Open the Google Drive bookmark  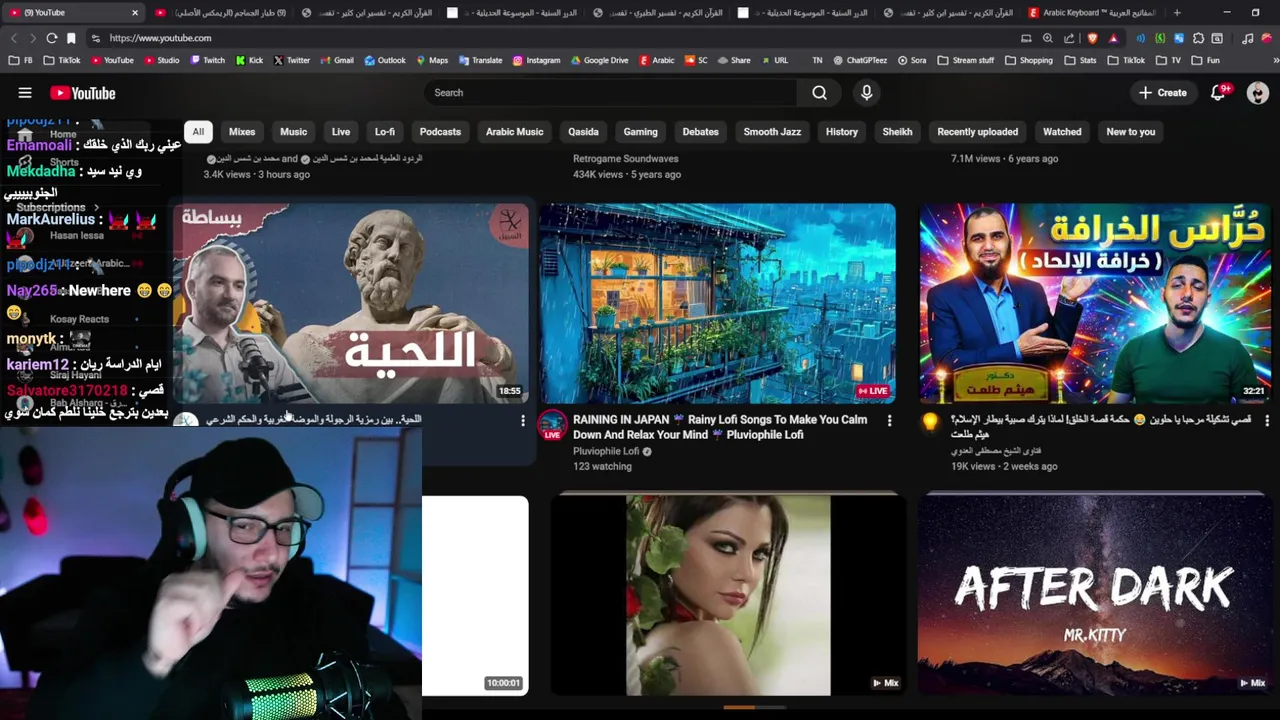[600, 60]
